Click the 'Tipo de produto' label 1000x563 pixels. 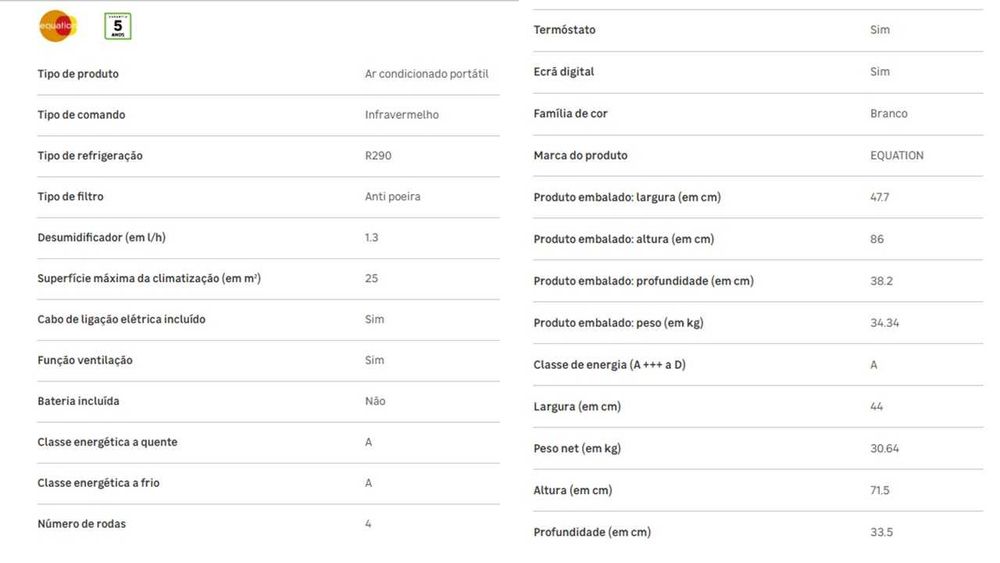tap(78, 74)
